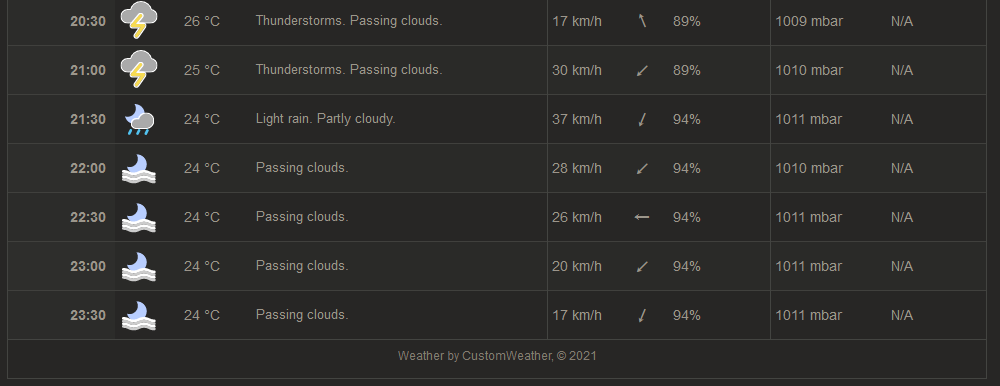Image resolution: width=1000 pixels, height=386 pixels.
Task: Click the passing clouds icon at 23:30
Action: pyautogui.click(x=139, y=316)
